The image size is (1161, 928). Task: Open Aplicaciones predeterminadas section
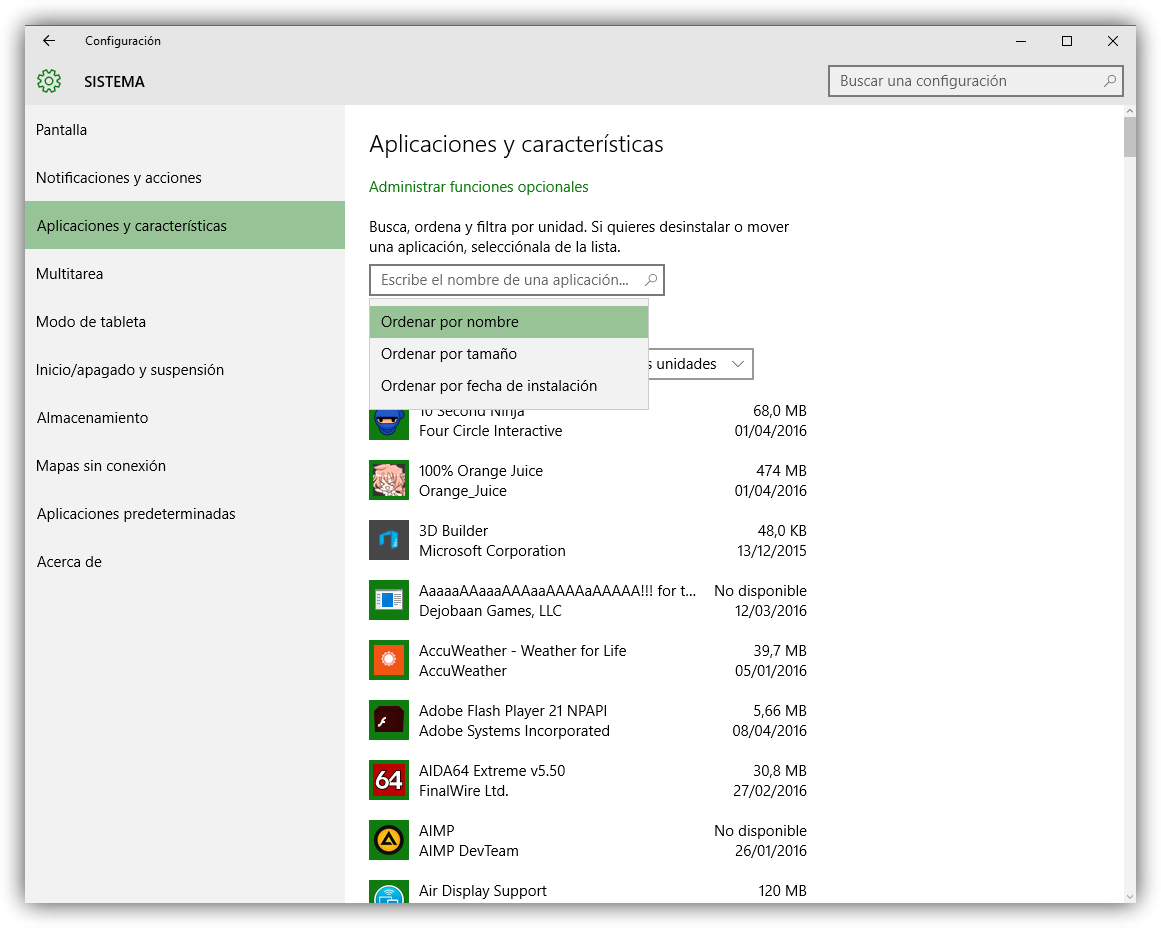[136, 514]
